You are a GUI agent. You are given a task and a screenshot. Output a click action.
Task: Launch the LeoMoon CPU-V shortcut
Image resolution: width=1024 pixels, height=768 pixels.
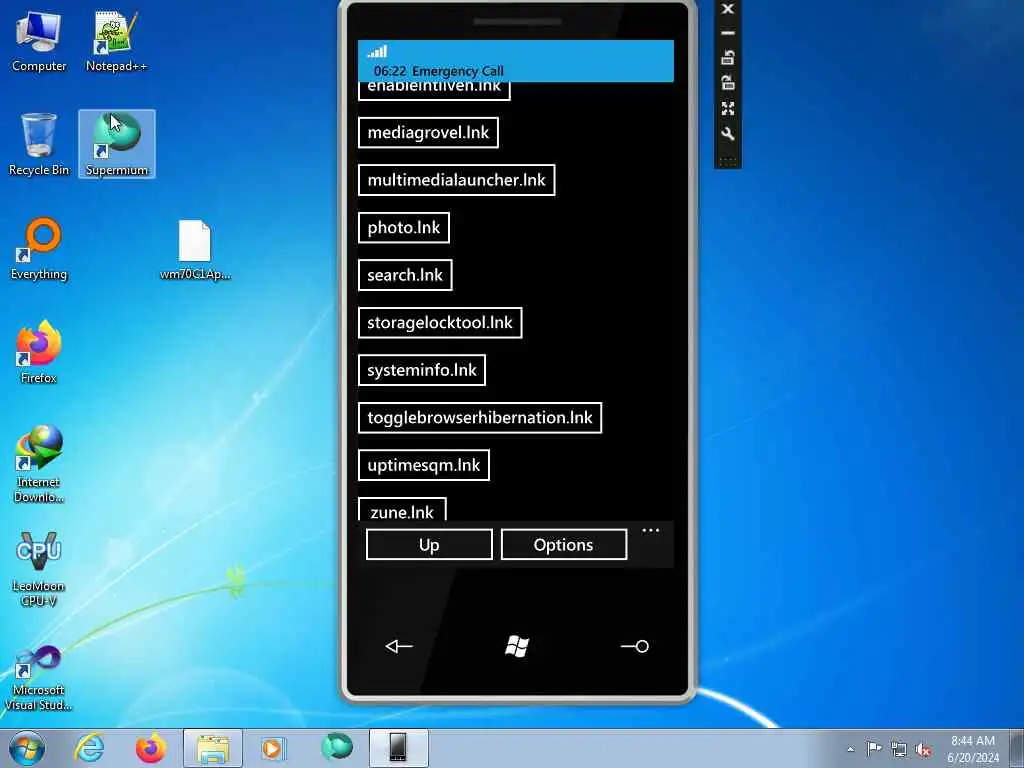pyautogui.click(x=39, y=569)
